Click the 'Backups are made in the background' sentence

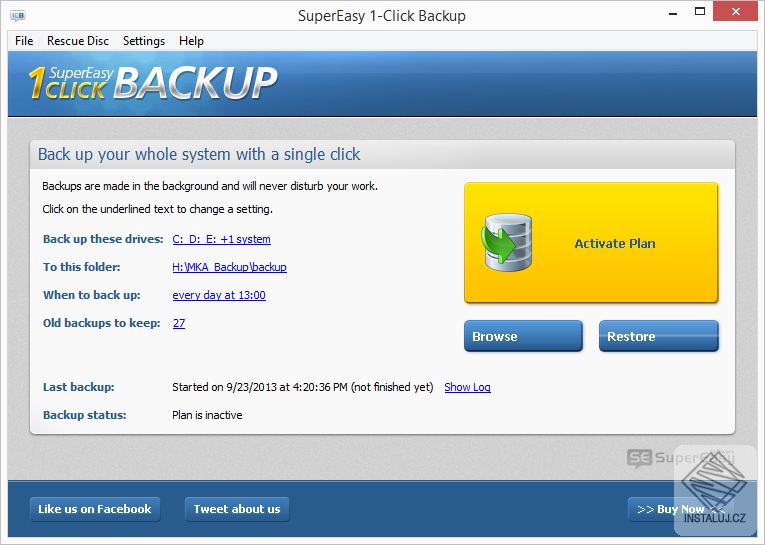(210, 186)
